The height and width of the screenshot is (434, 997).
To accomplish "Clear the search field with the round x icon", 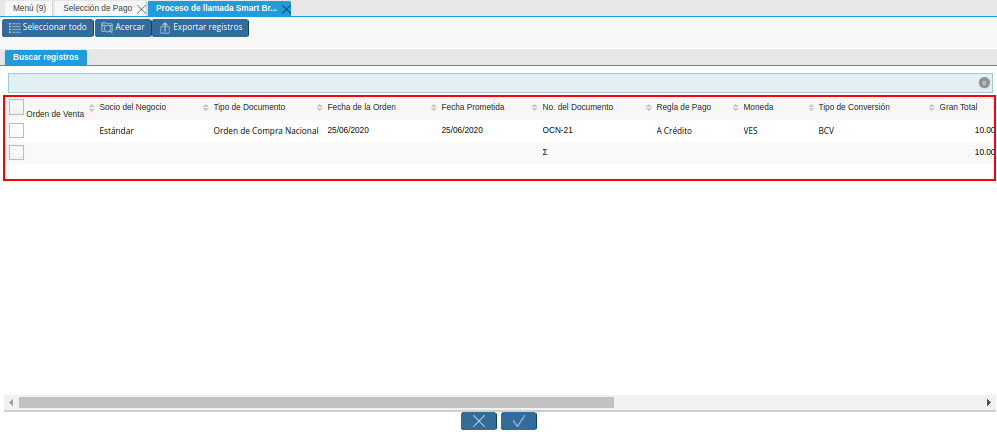I will [984, 83].
